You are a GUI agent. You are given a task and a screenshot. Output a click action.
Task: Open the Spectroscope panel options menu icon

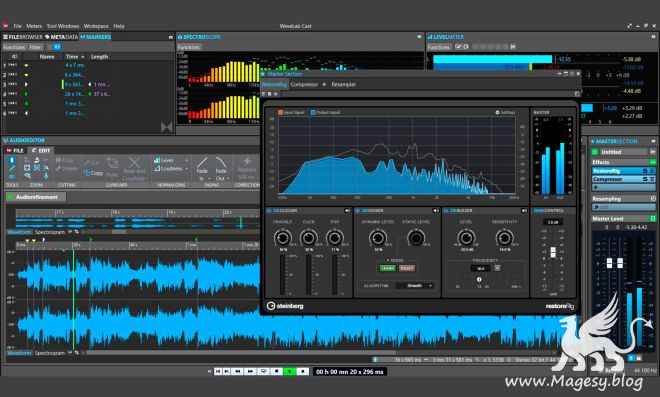pos(419,37)
